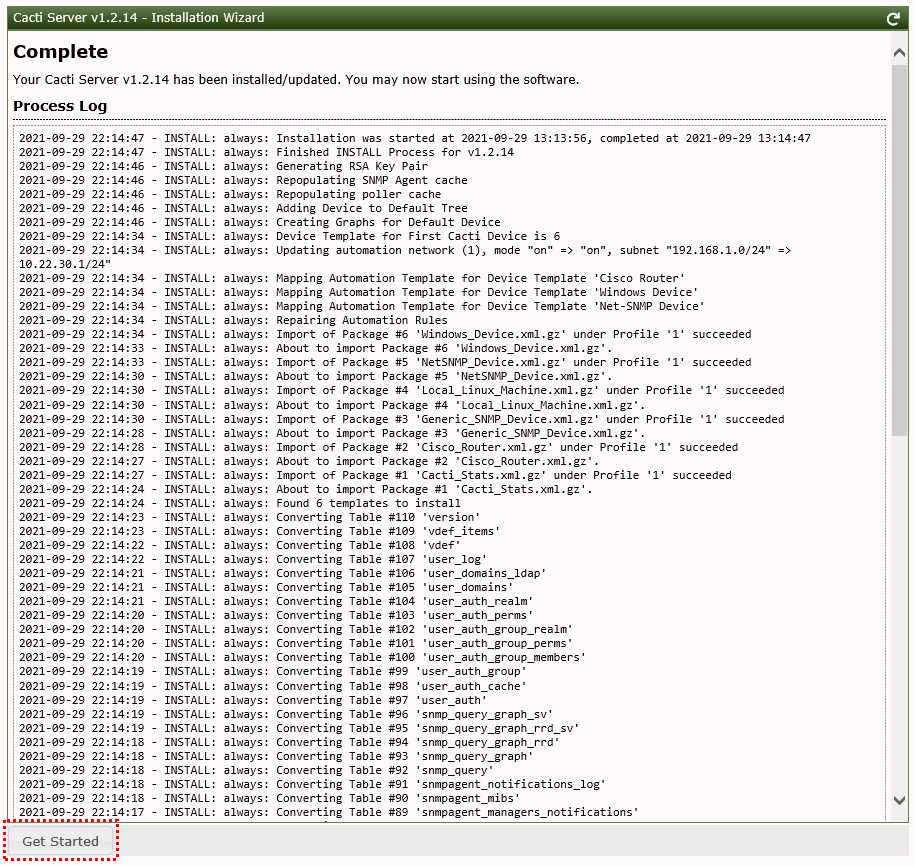Click the Converting Table #94 'snmp_query_graph_rrd' line
This screenshot has height=866, width=915.
[x=289, y=743]
